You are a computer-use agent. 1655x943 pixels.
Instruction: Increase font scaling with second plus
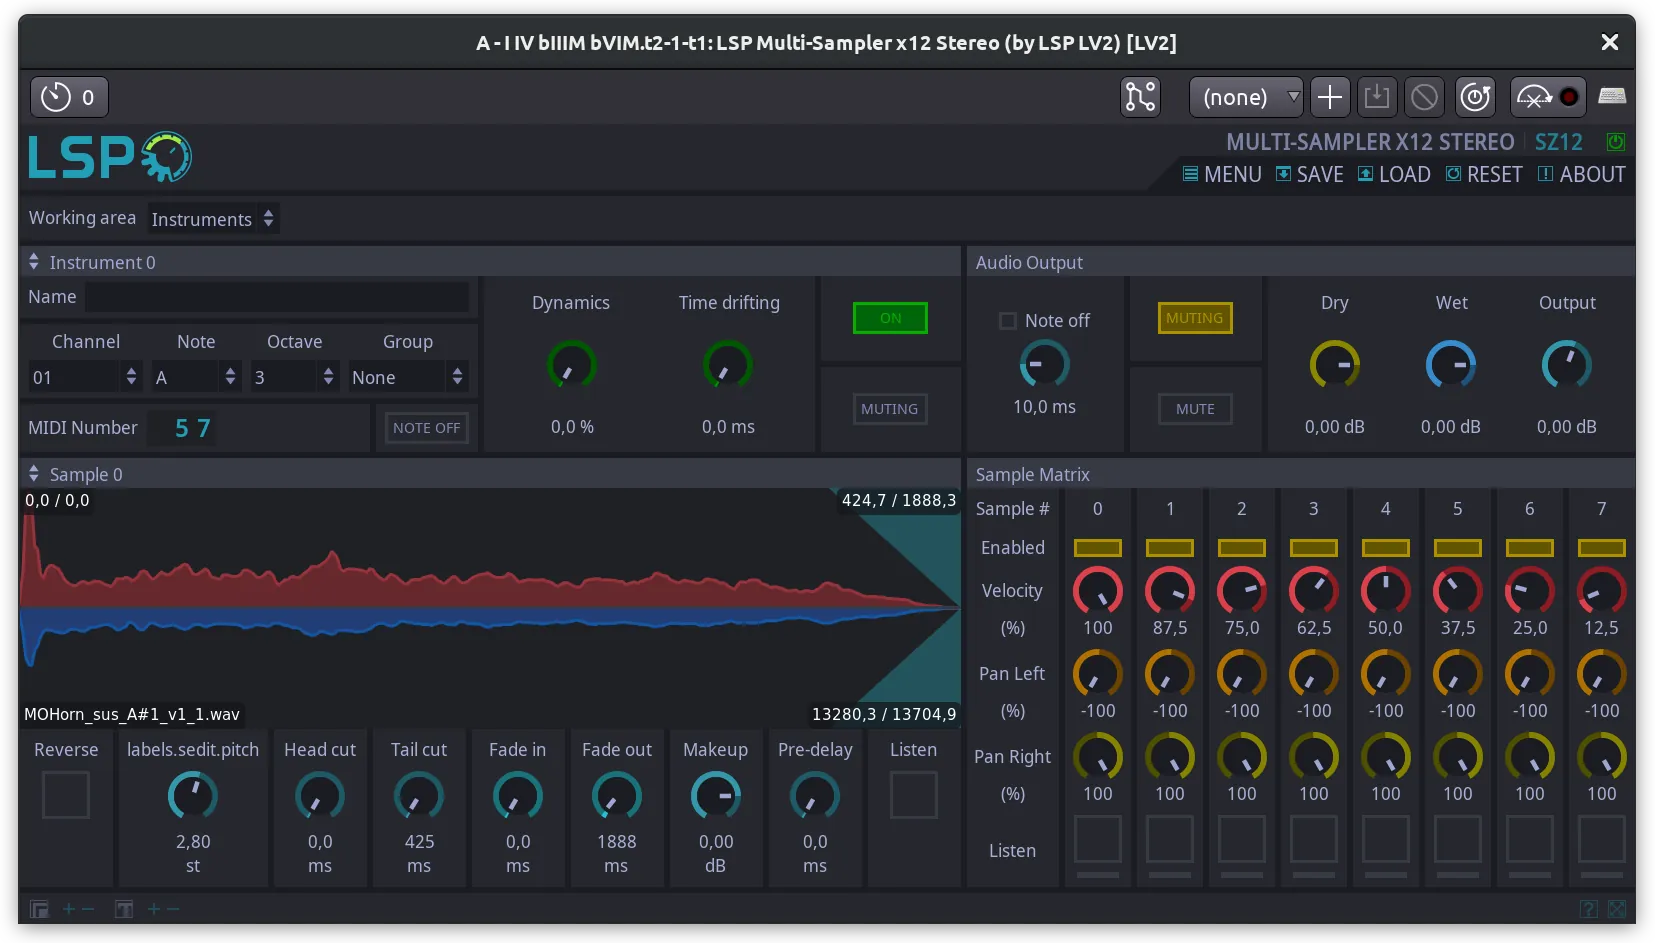click(x=154, y=909)
